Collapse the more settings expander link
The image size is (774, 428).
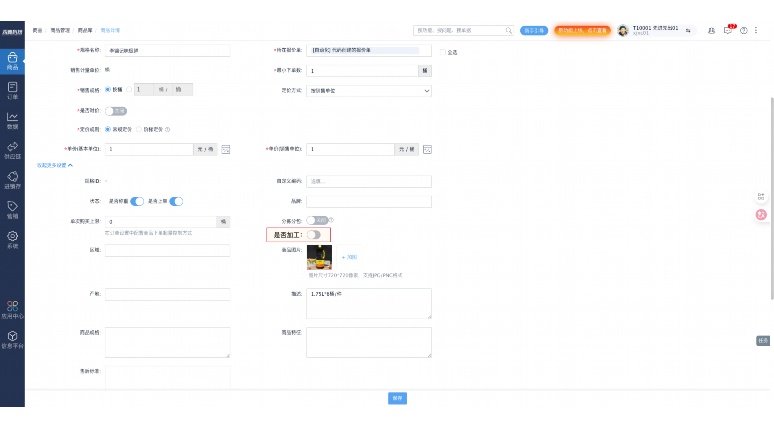click(x=55, y=165)
